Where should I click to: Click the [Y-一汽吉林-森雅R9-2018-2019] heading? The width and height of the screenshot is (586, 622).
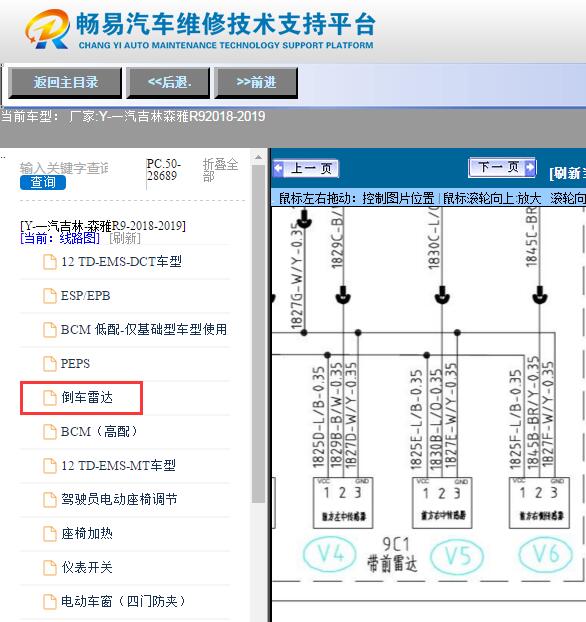click(103, 226)
